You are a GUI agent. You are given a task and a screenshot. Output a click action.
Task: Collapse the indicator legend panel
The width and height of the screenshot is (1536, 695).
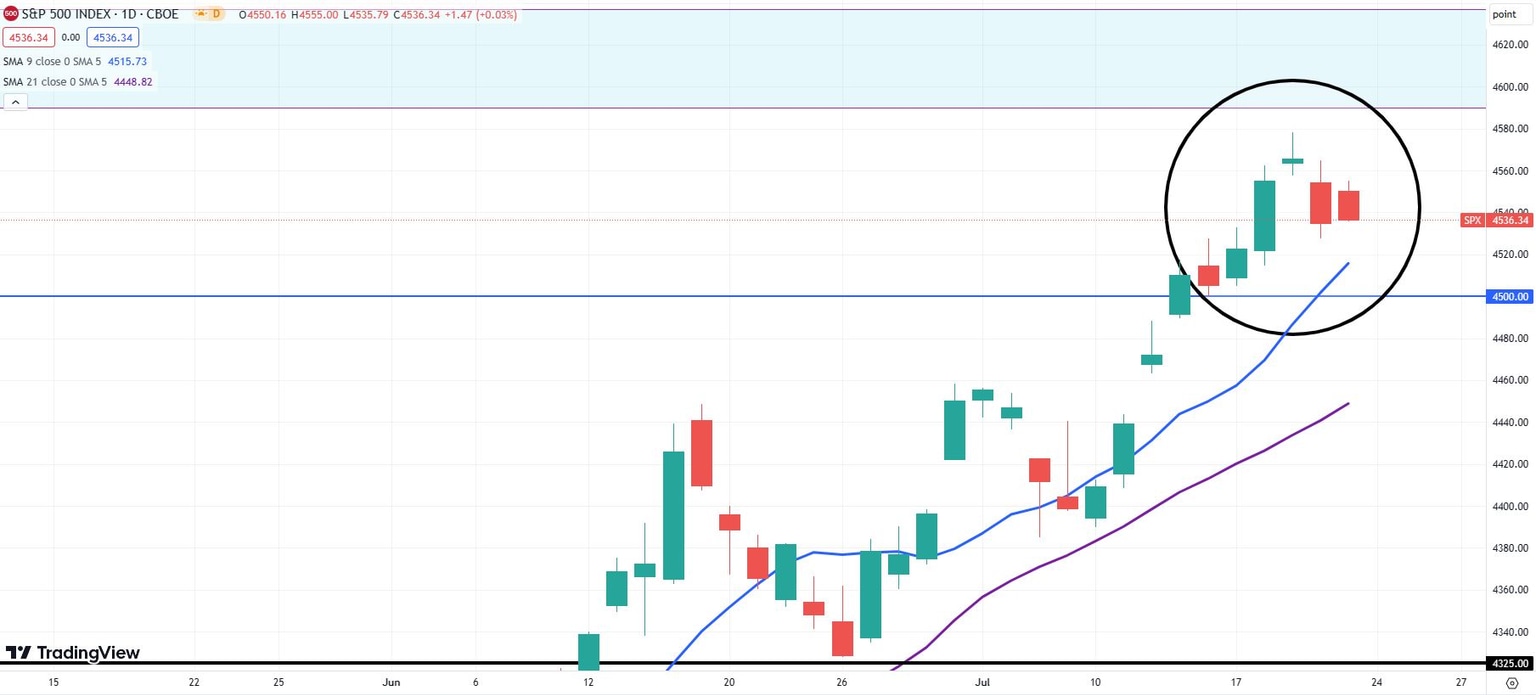pos(15,101)
